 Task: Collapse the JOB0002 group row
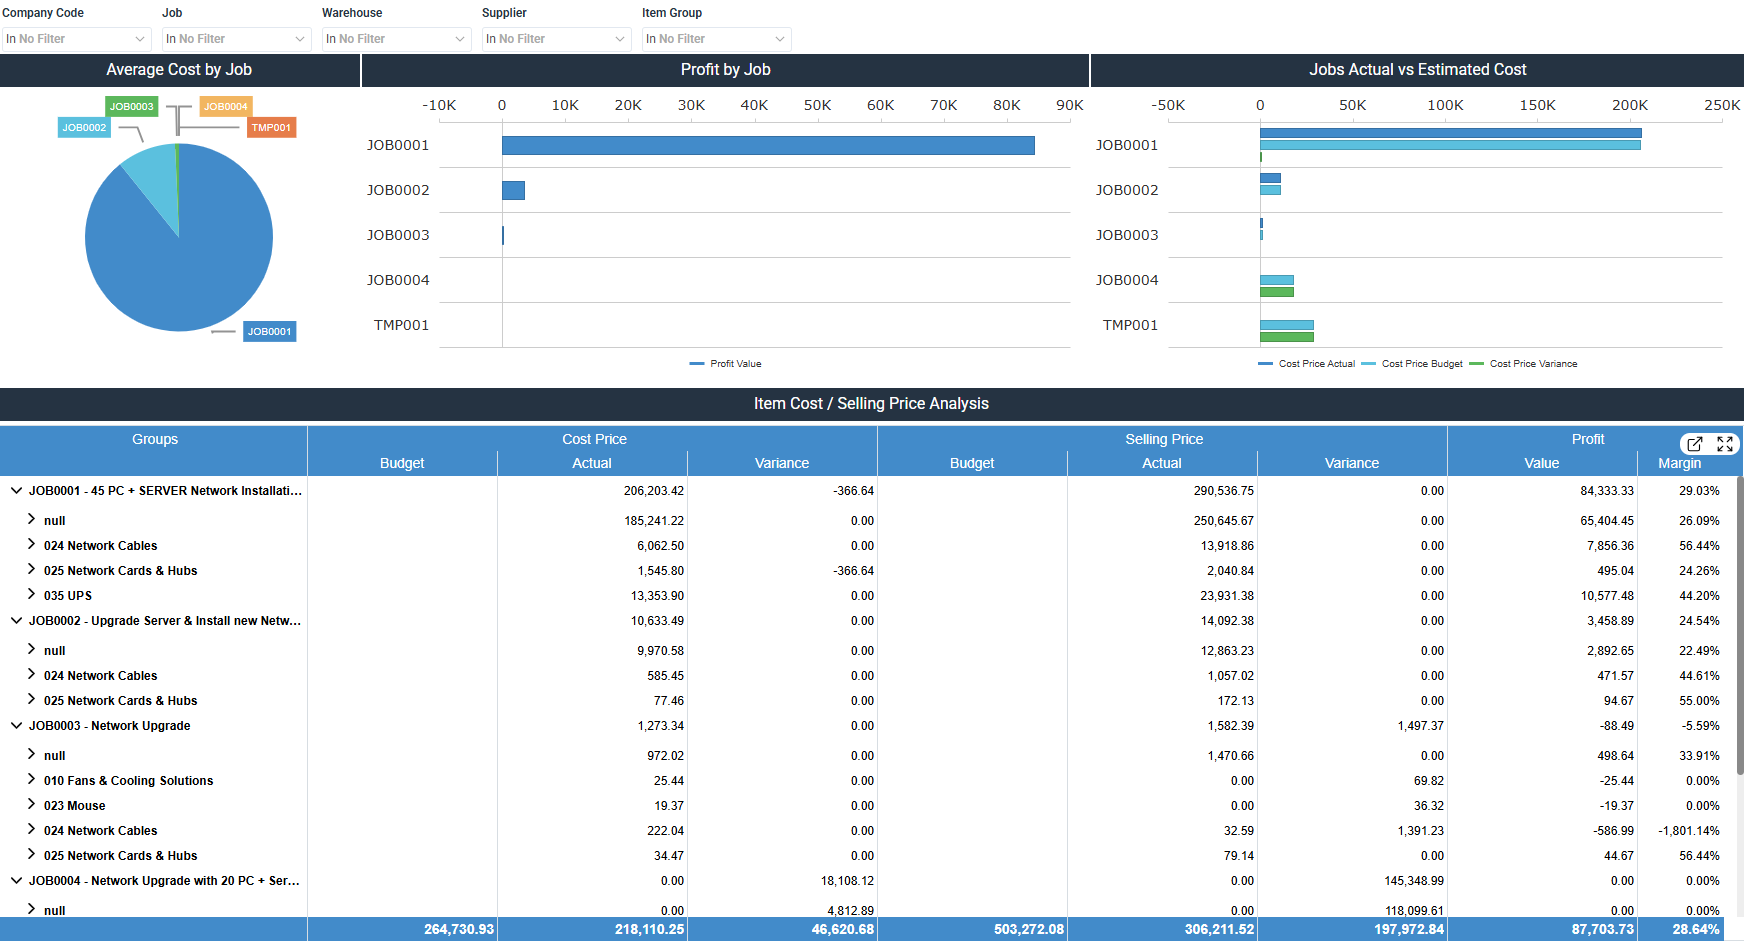coord(16,621)
